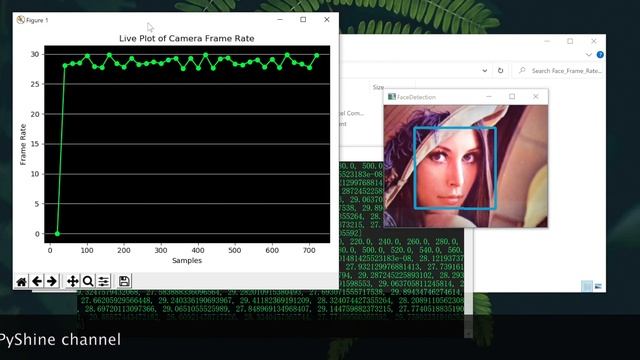Activate the Pan axes tool

pyautogui.click(x=73, y=281)
